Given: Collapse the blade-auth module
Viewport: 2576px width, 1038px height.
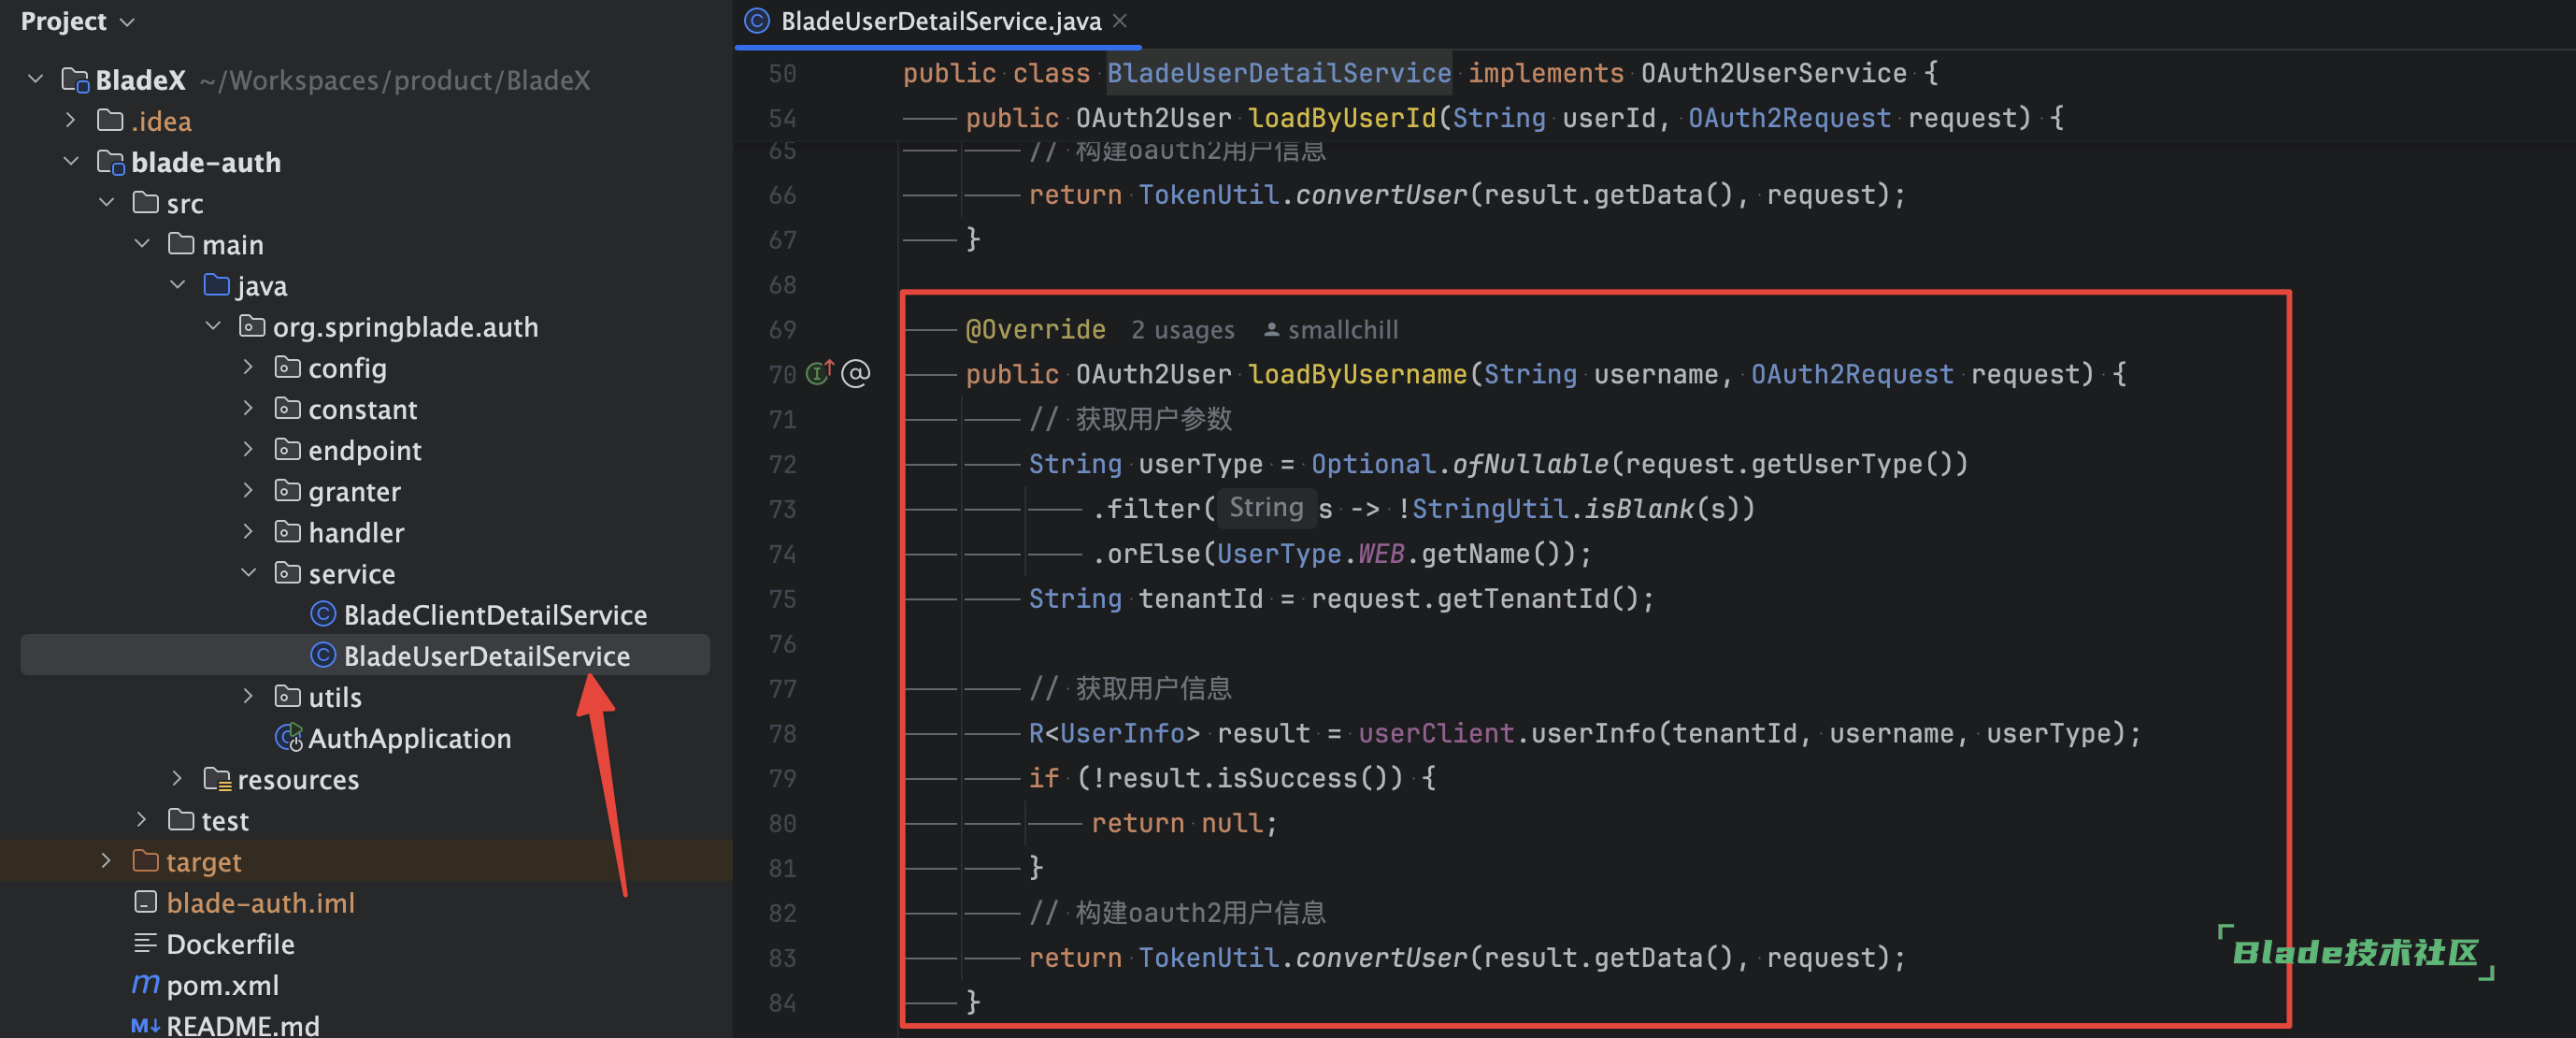Looking at the screenshot, I should coord(71,161).
